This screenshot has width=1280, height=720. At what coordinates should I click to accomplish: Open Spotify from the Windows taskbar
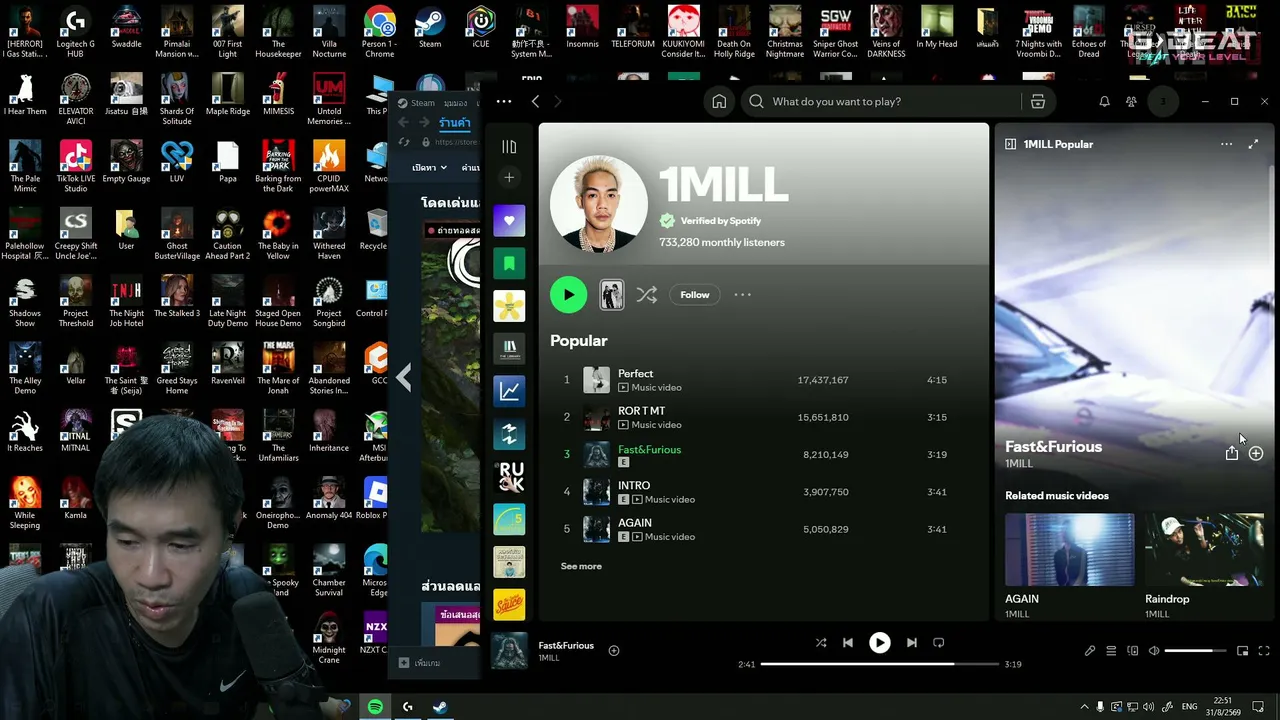click(x=375, y=707)
